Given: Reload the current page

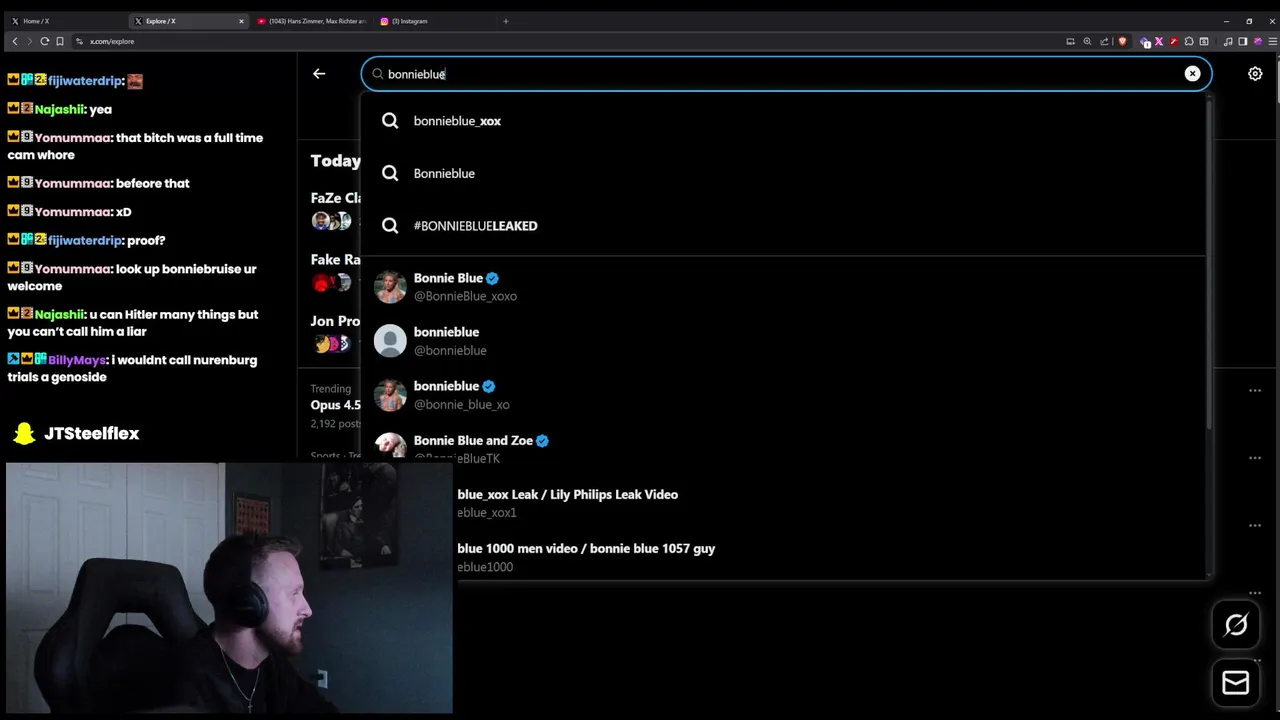Looking at the screenshot, I should point(44,41).
